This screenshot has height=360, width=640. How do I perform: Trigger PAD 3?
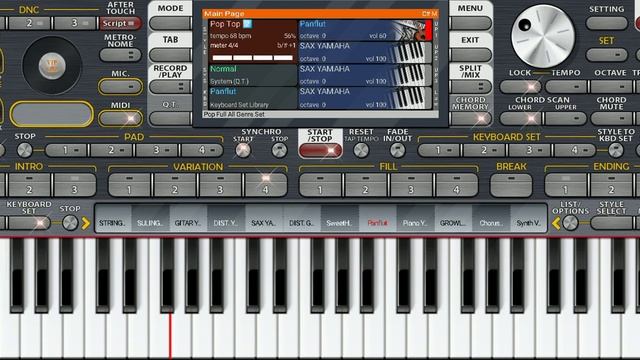pos(156,150)
